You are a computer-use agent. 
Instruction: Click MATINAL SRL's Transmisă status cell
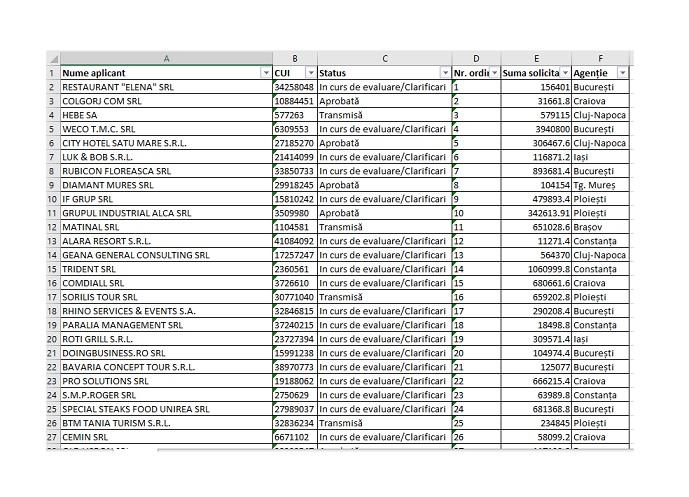(x=384, y=227)
